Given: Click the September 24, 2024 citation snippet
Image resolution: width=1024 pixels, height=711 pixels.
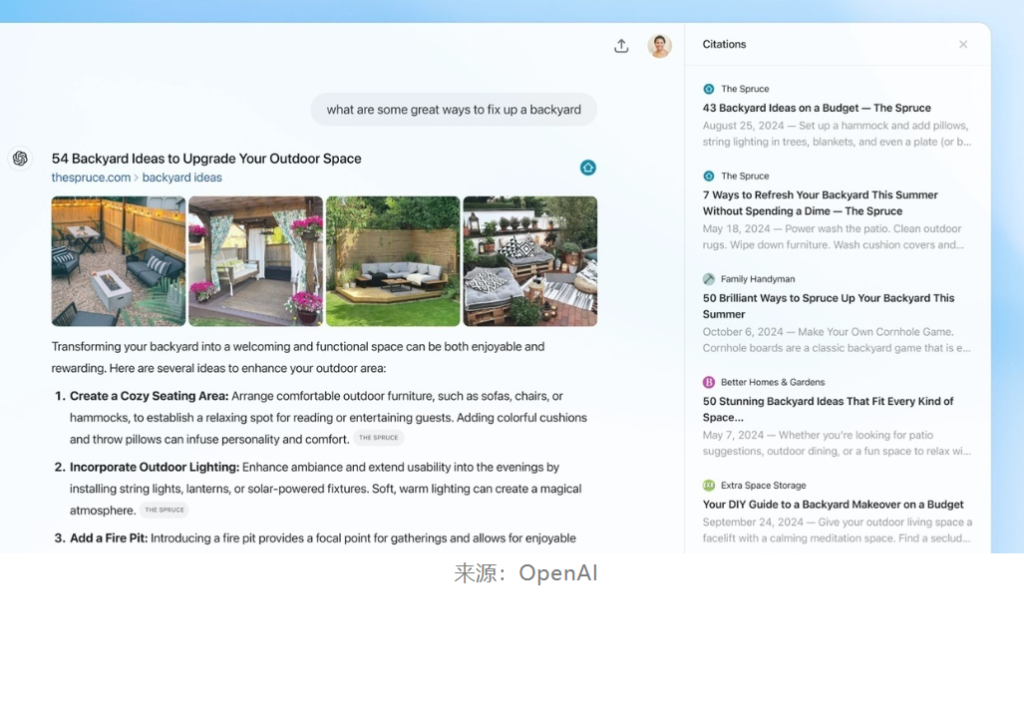Looking at the screenshot, I should pyautogui.click(x=837, y=530).
